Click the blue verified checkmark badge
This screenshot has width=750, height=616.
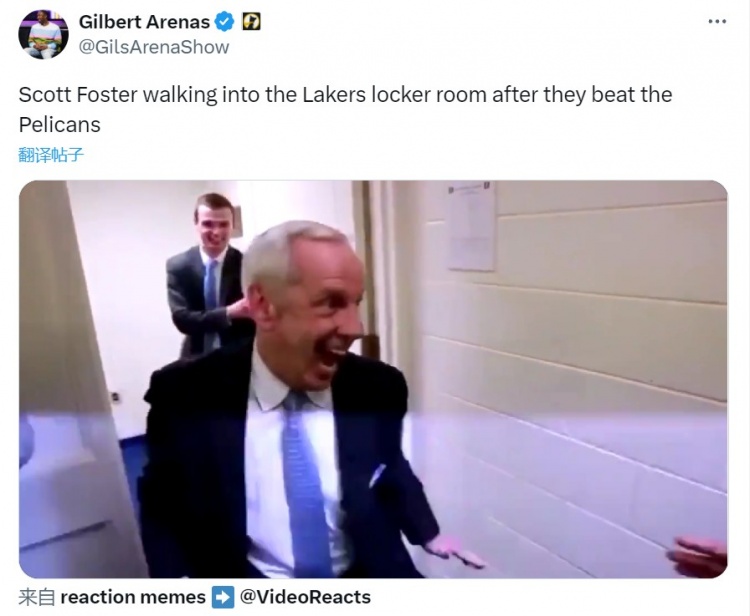(224, 22)
